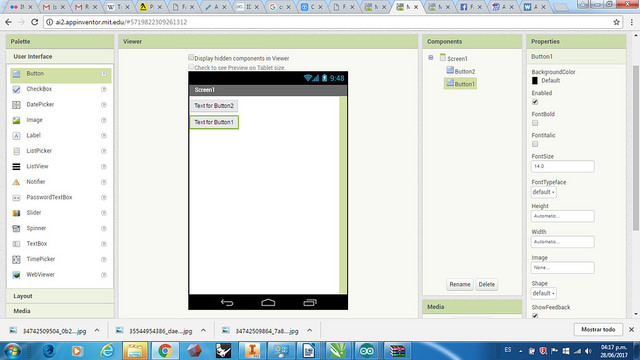Screen dimensions: 640x360
Task: Select the Label palette icon
Action: coord(16,136)
